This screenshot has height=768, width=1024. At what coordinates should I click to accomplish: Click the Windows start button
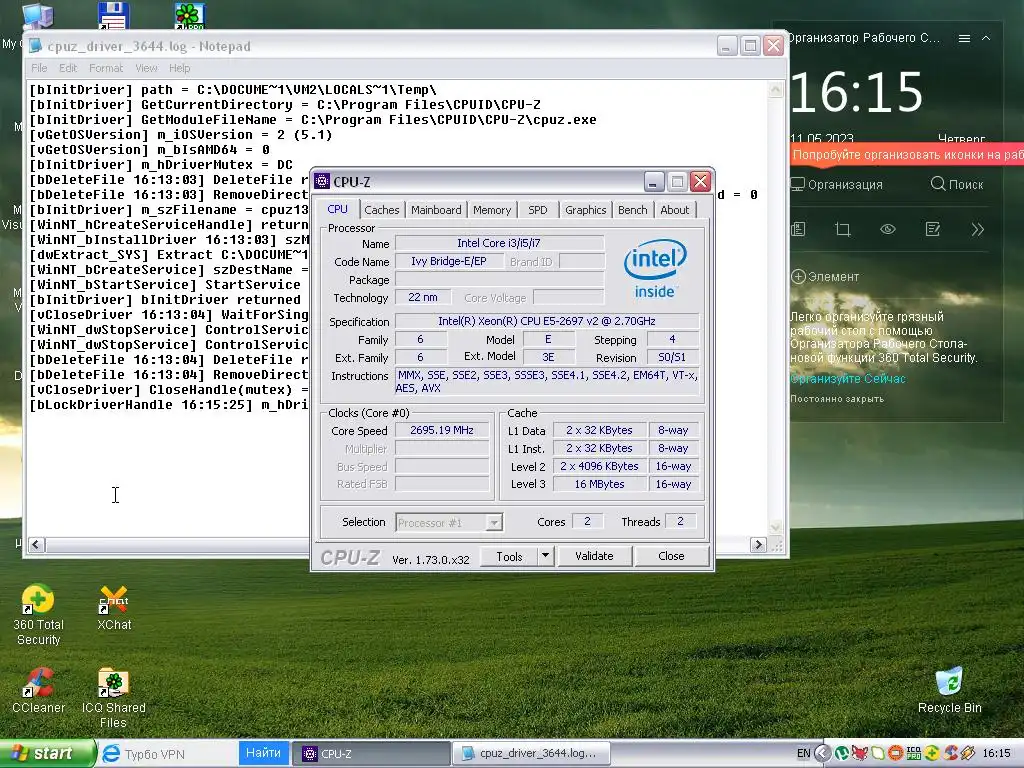pos(47,754)
